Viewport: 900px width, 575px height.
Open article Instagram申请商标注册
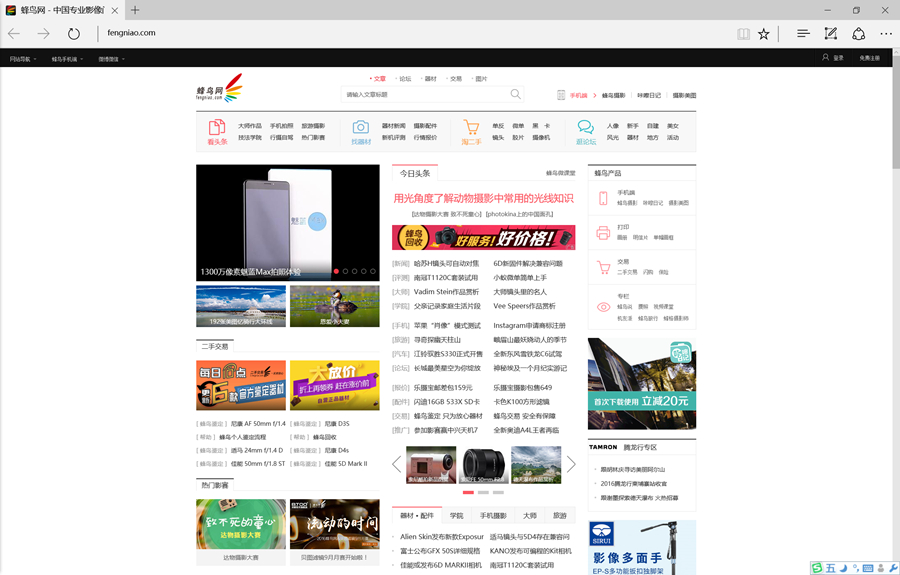529,325
